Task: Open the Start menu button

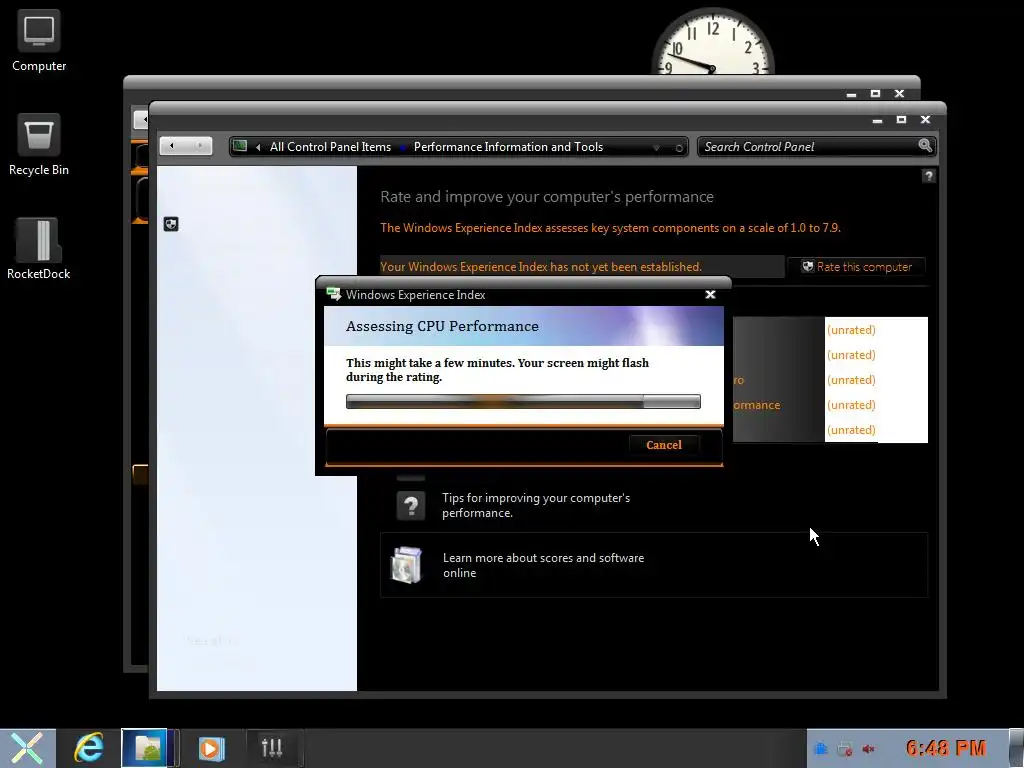Action: click(x=27, y=748)
